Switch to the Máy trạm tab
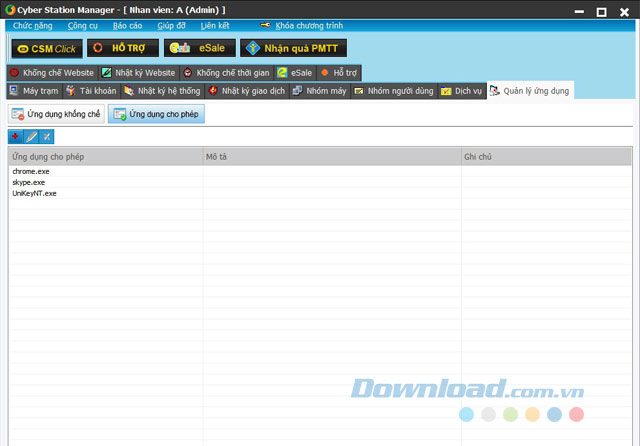The image size is (640, 446). coord(35,91)
